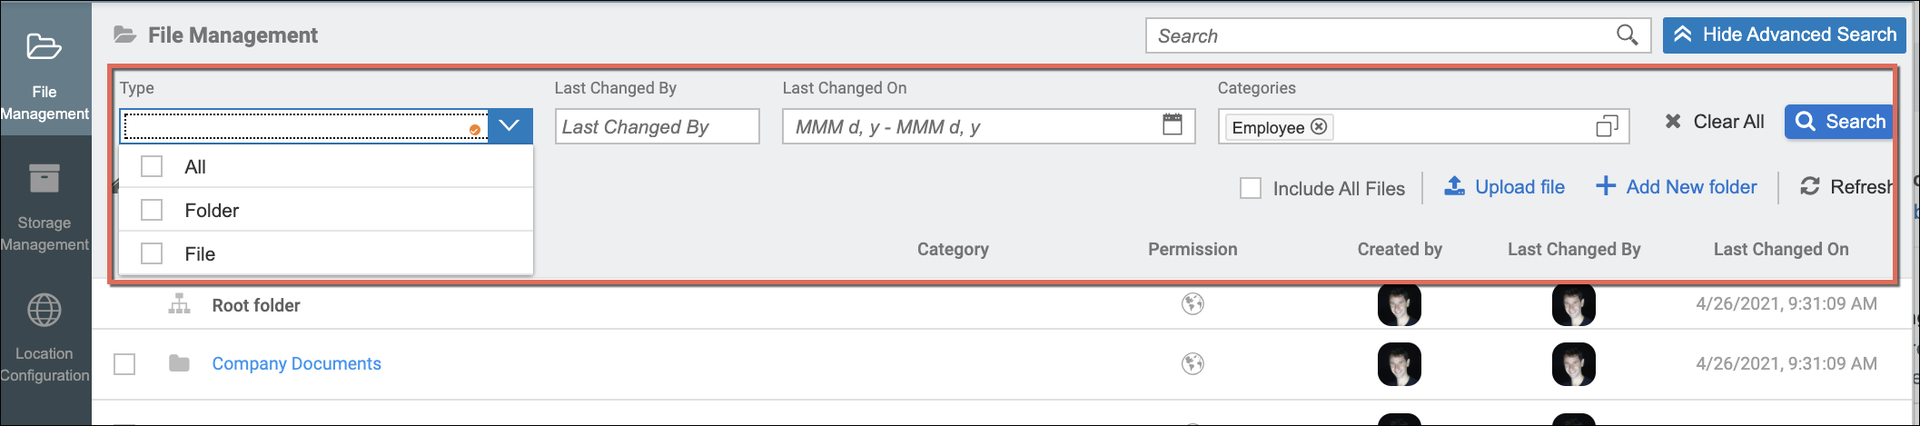The width and height of the screenshot is (1920, 426).
Task: Open the Categories selection popup icon
Action: [x=1606, y=127]
